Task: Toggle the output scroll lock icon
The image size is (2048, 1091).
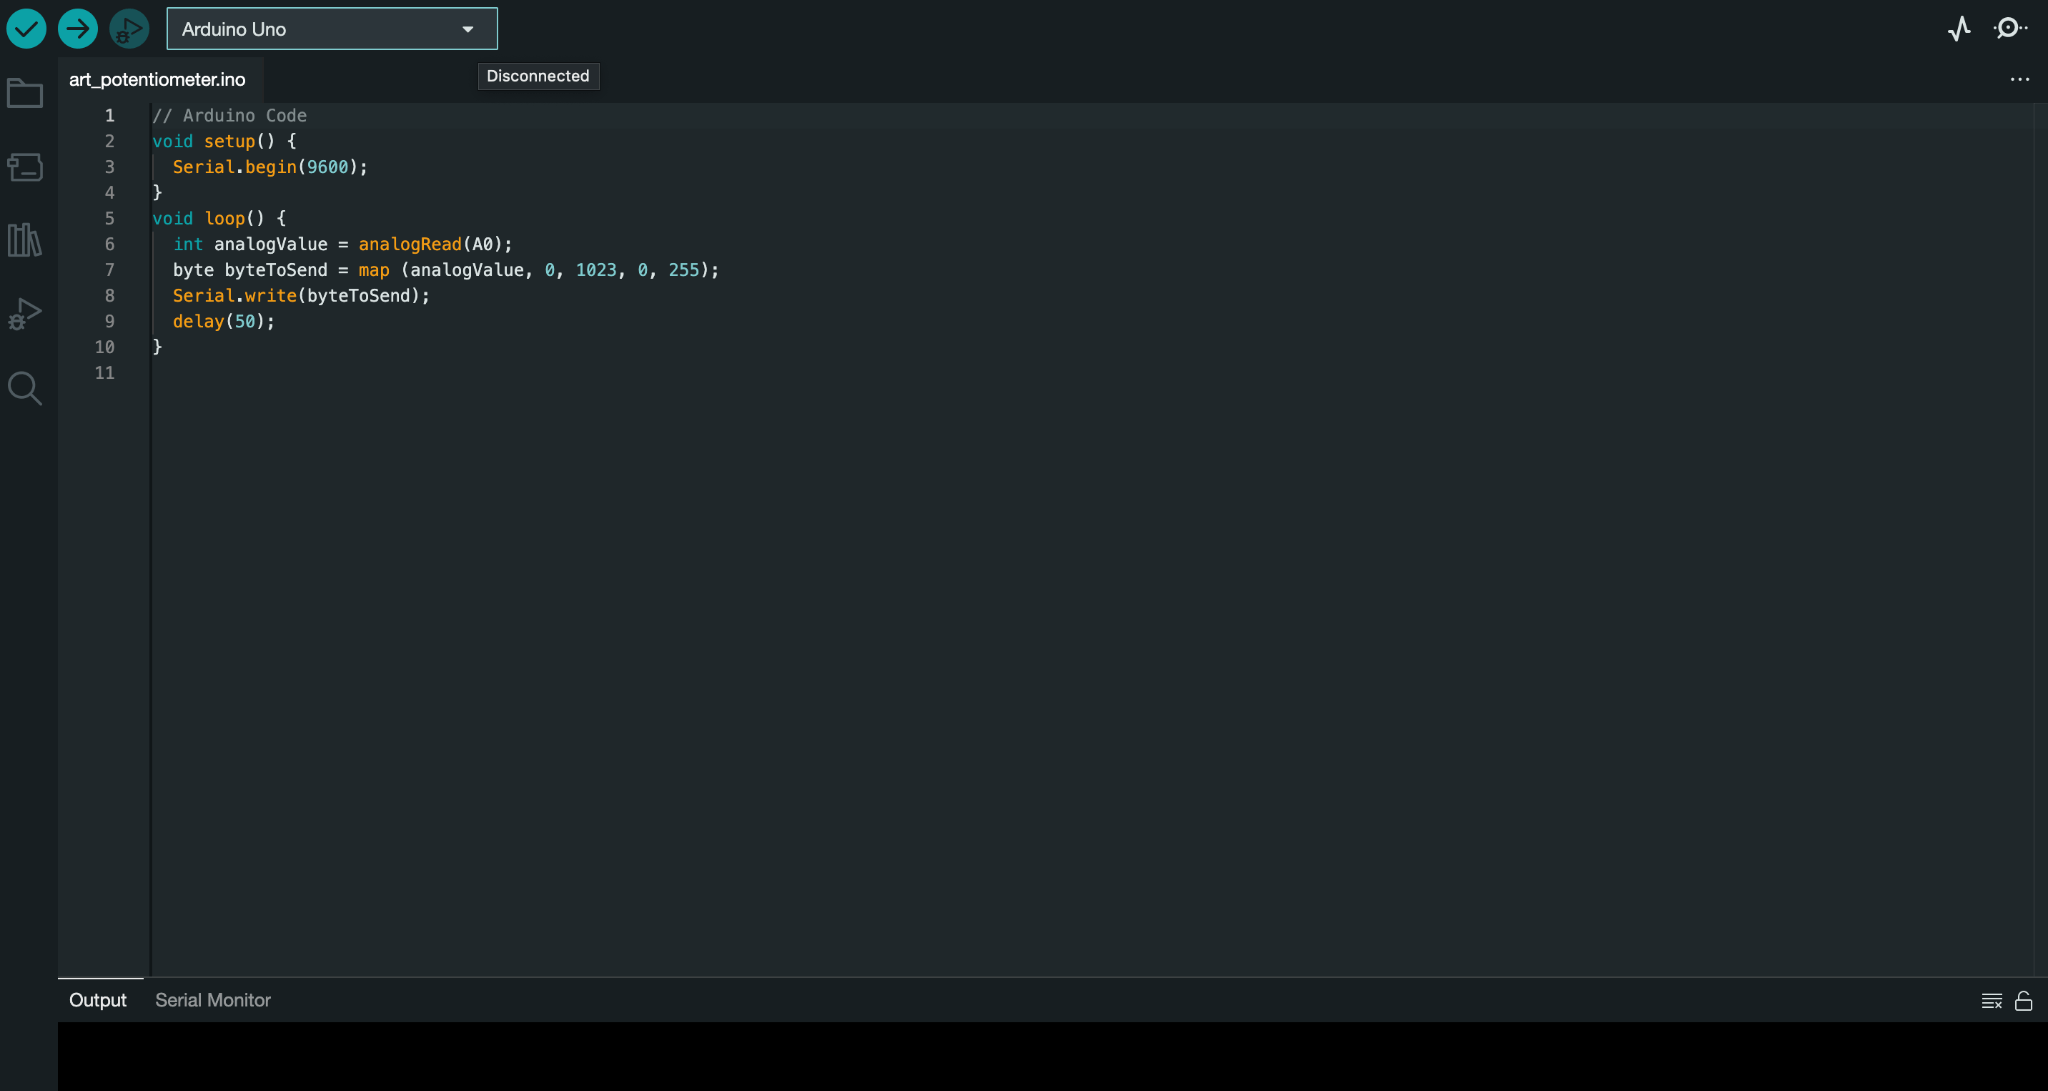Action: [2024, 1001]
